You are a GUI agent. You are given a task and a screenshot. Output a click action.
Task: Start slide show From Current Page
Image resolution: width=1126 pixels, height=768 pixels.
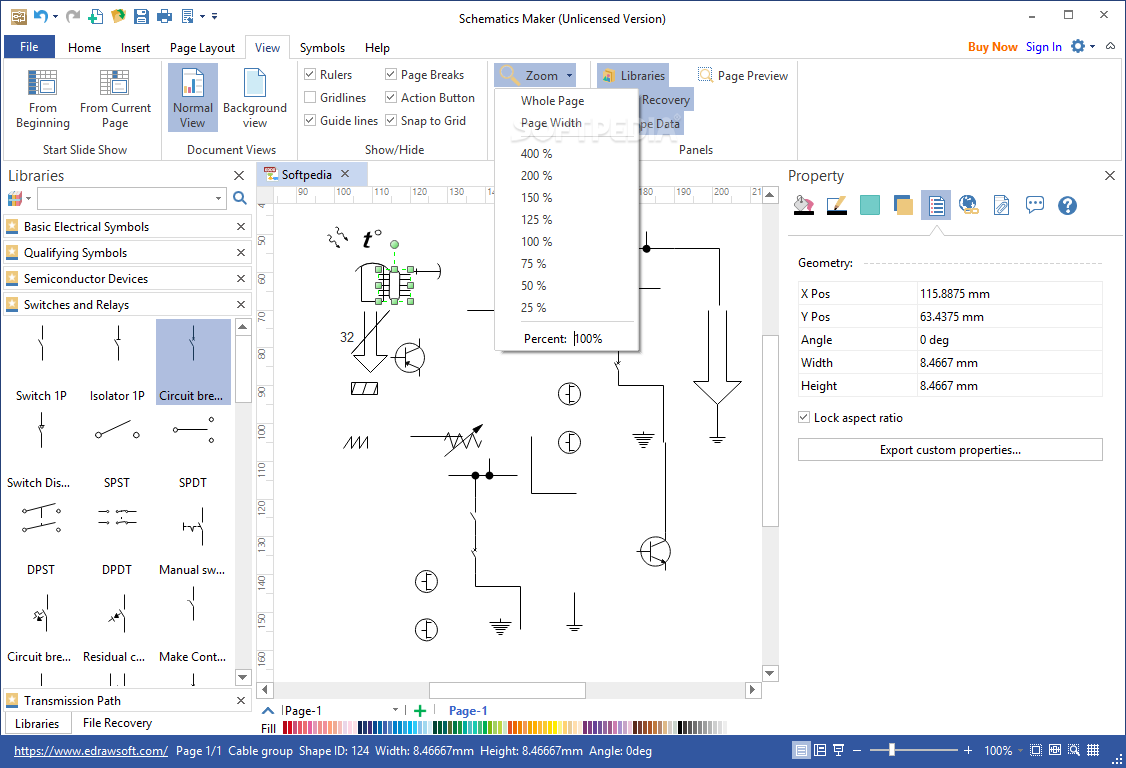tap(115, 100)
